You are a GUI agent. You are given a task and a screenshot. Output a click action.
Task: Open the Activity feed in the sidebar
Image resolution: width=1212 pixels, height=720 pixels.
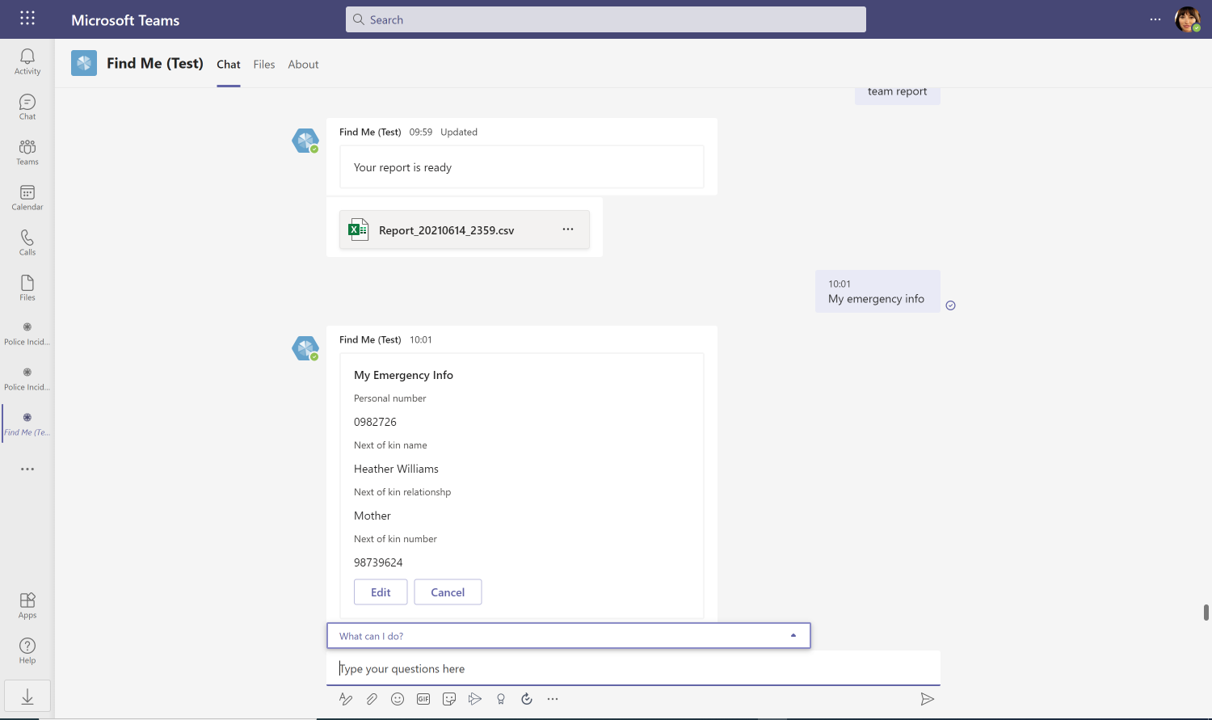coord(27,61)
